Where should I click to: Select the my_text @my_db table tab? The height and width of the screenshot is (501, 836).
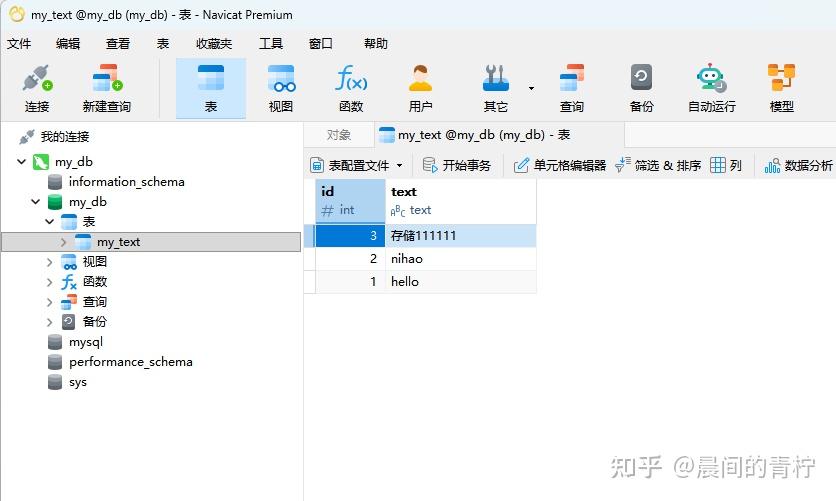pos(499,135)
